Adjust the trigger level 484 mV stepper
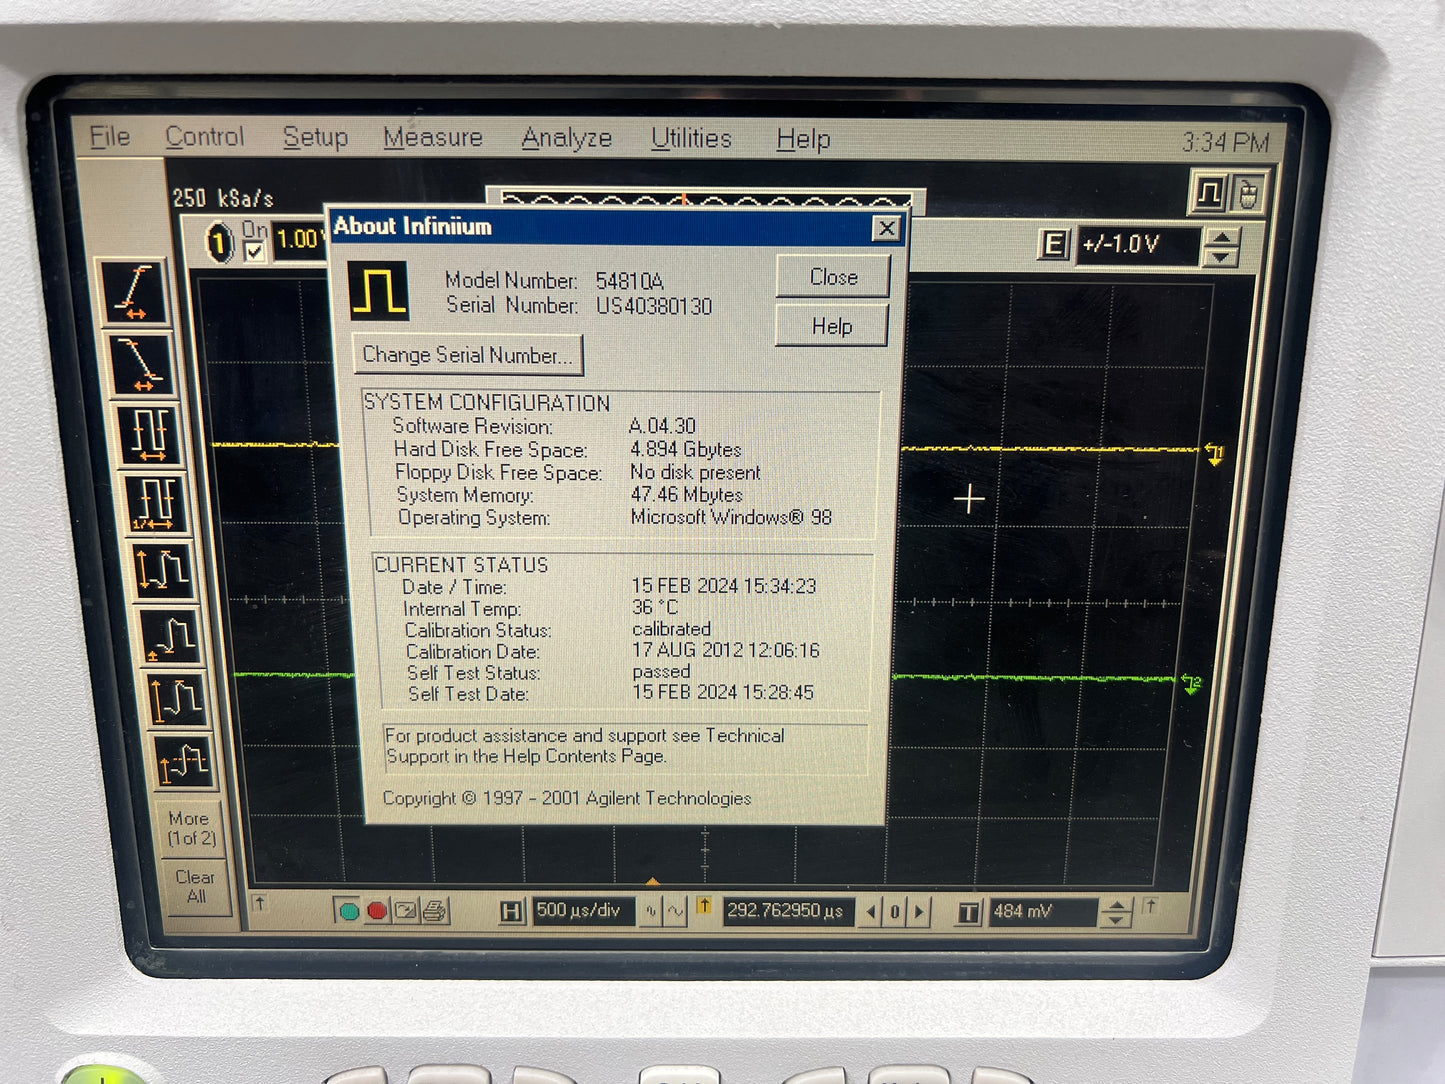The image size is (1445, 1084). [1116, 912]
